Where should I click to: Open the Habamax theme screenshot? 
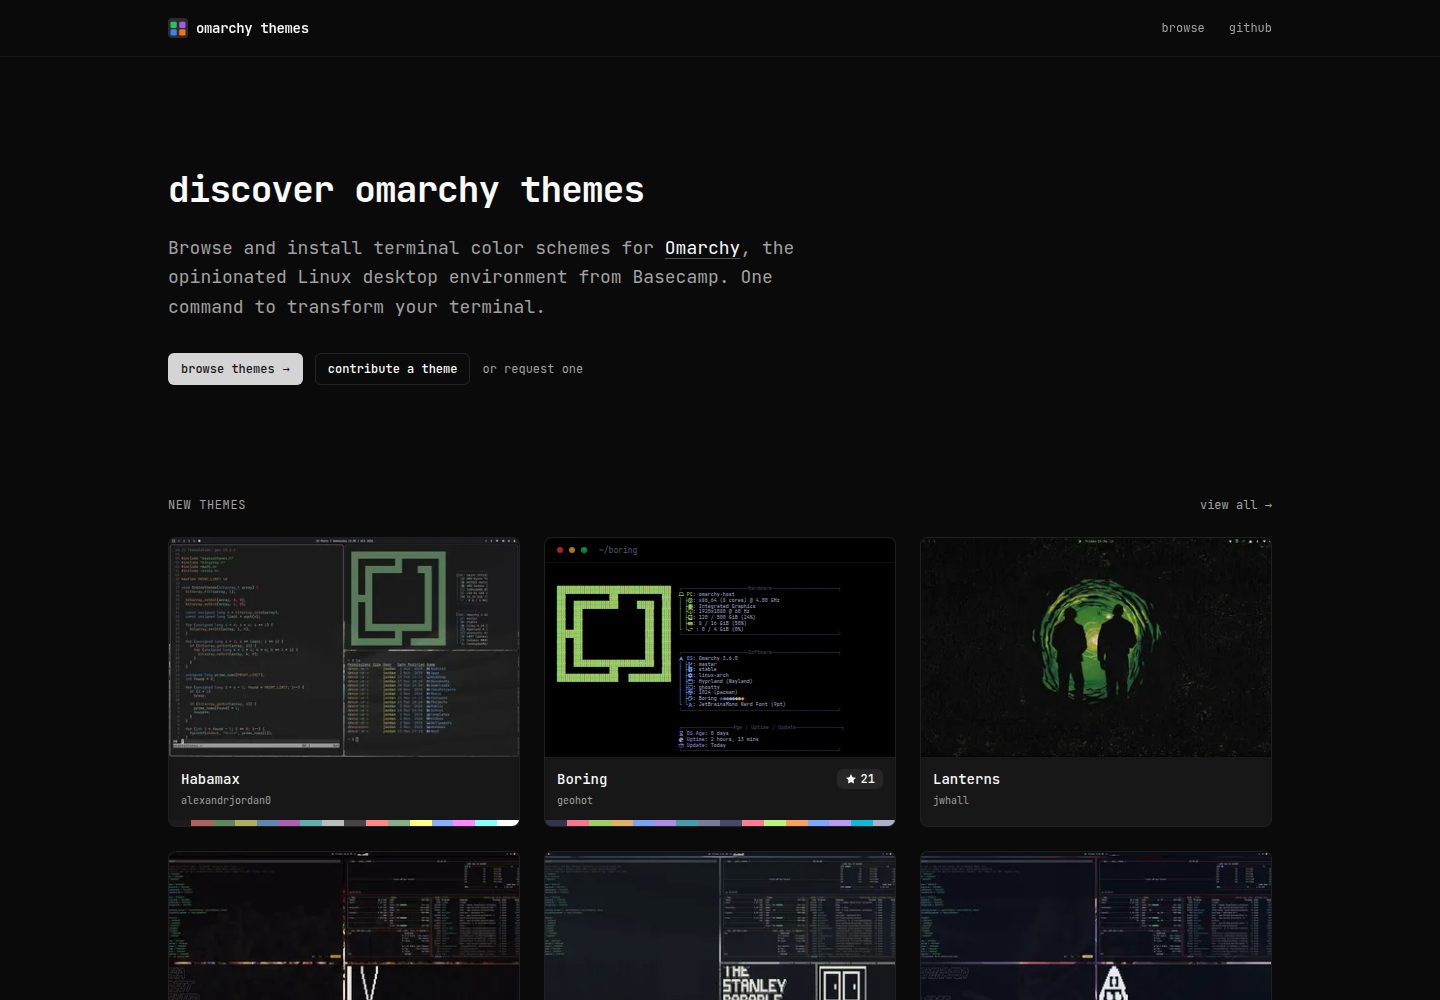pyautogui.click(x=344, y=647)
